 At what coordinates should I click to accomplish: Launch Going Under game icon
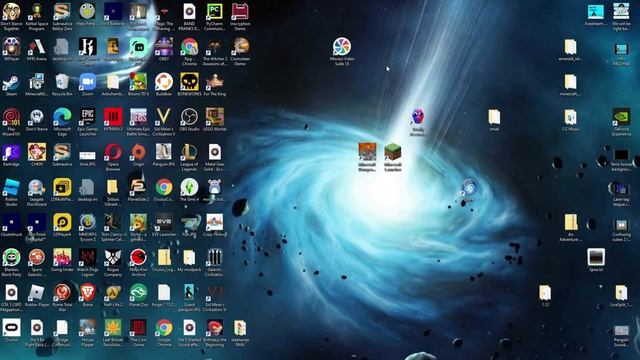tap(62, 258)
